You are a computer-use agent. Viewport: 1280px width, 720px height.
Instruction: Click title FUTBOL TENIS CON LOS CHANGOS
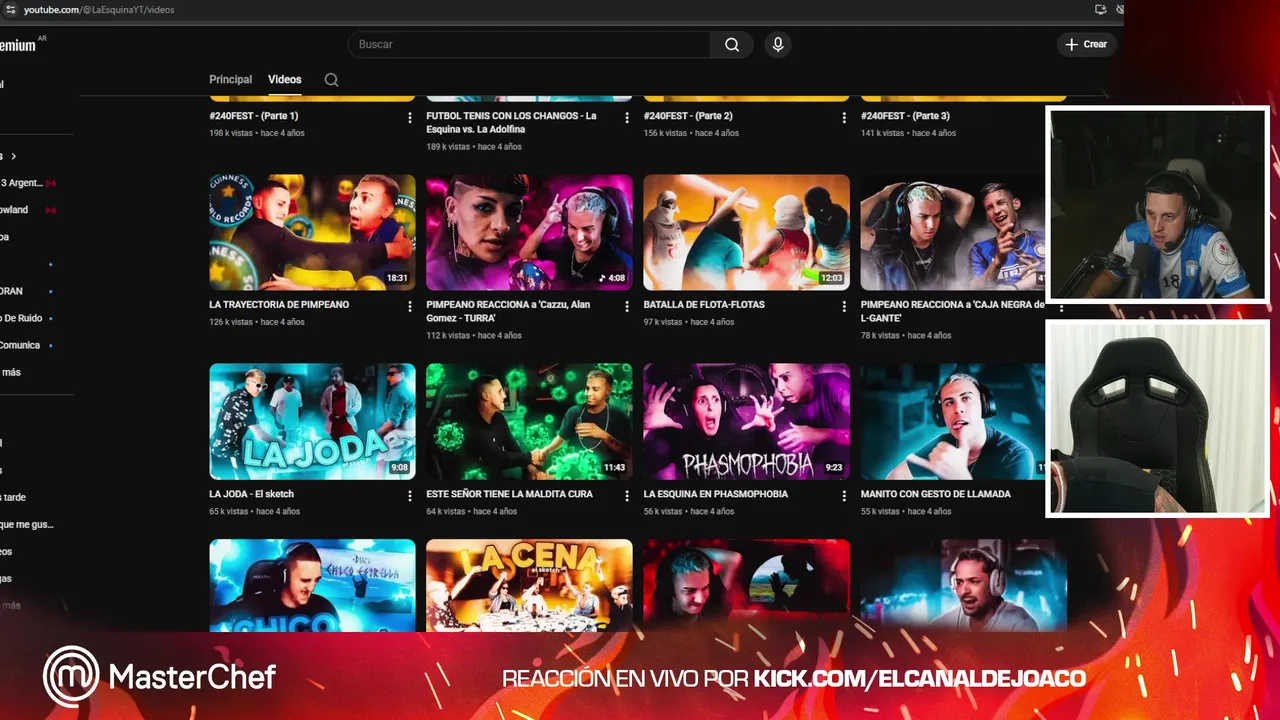pos(511,122)
